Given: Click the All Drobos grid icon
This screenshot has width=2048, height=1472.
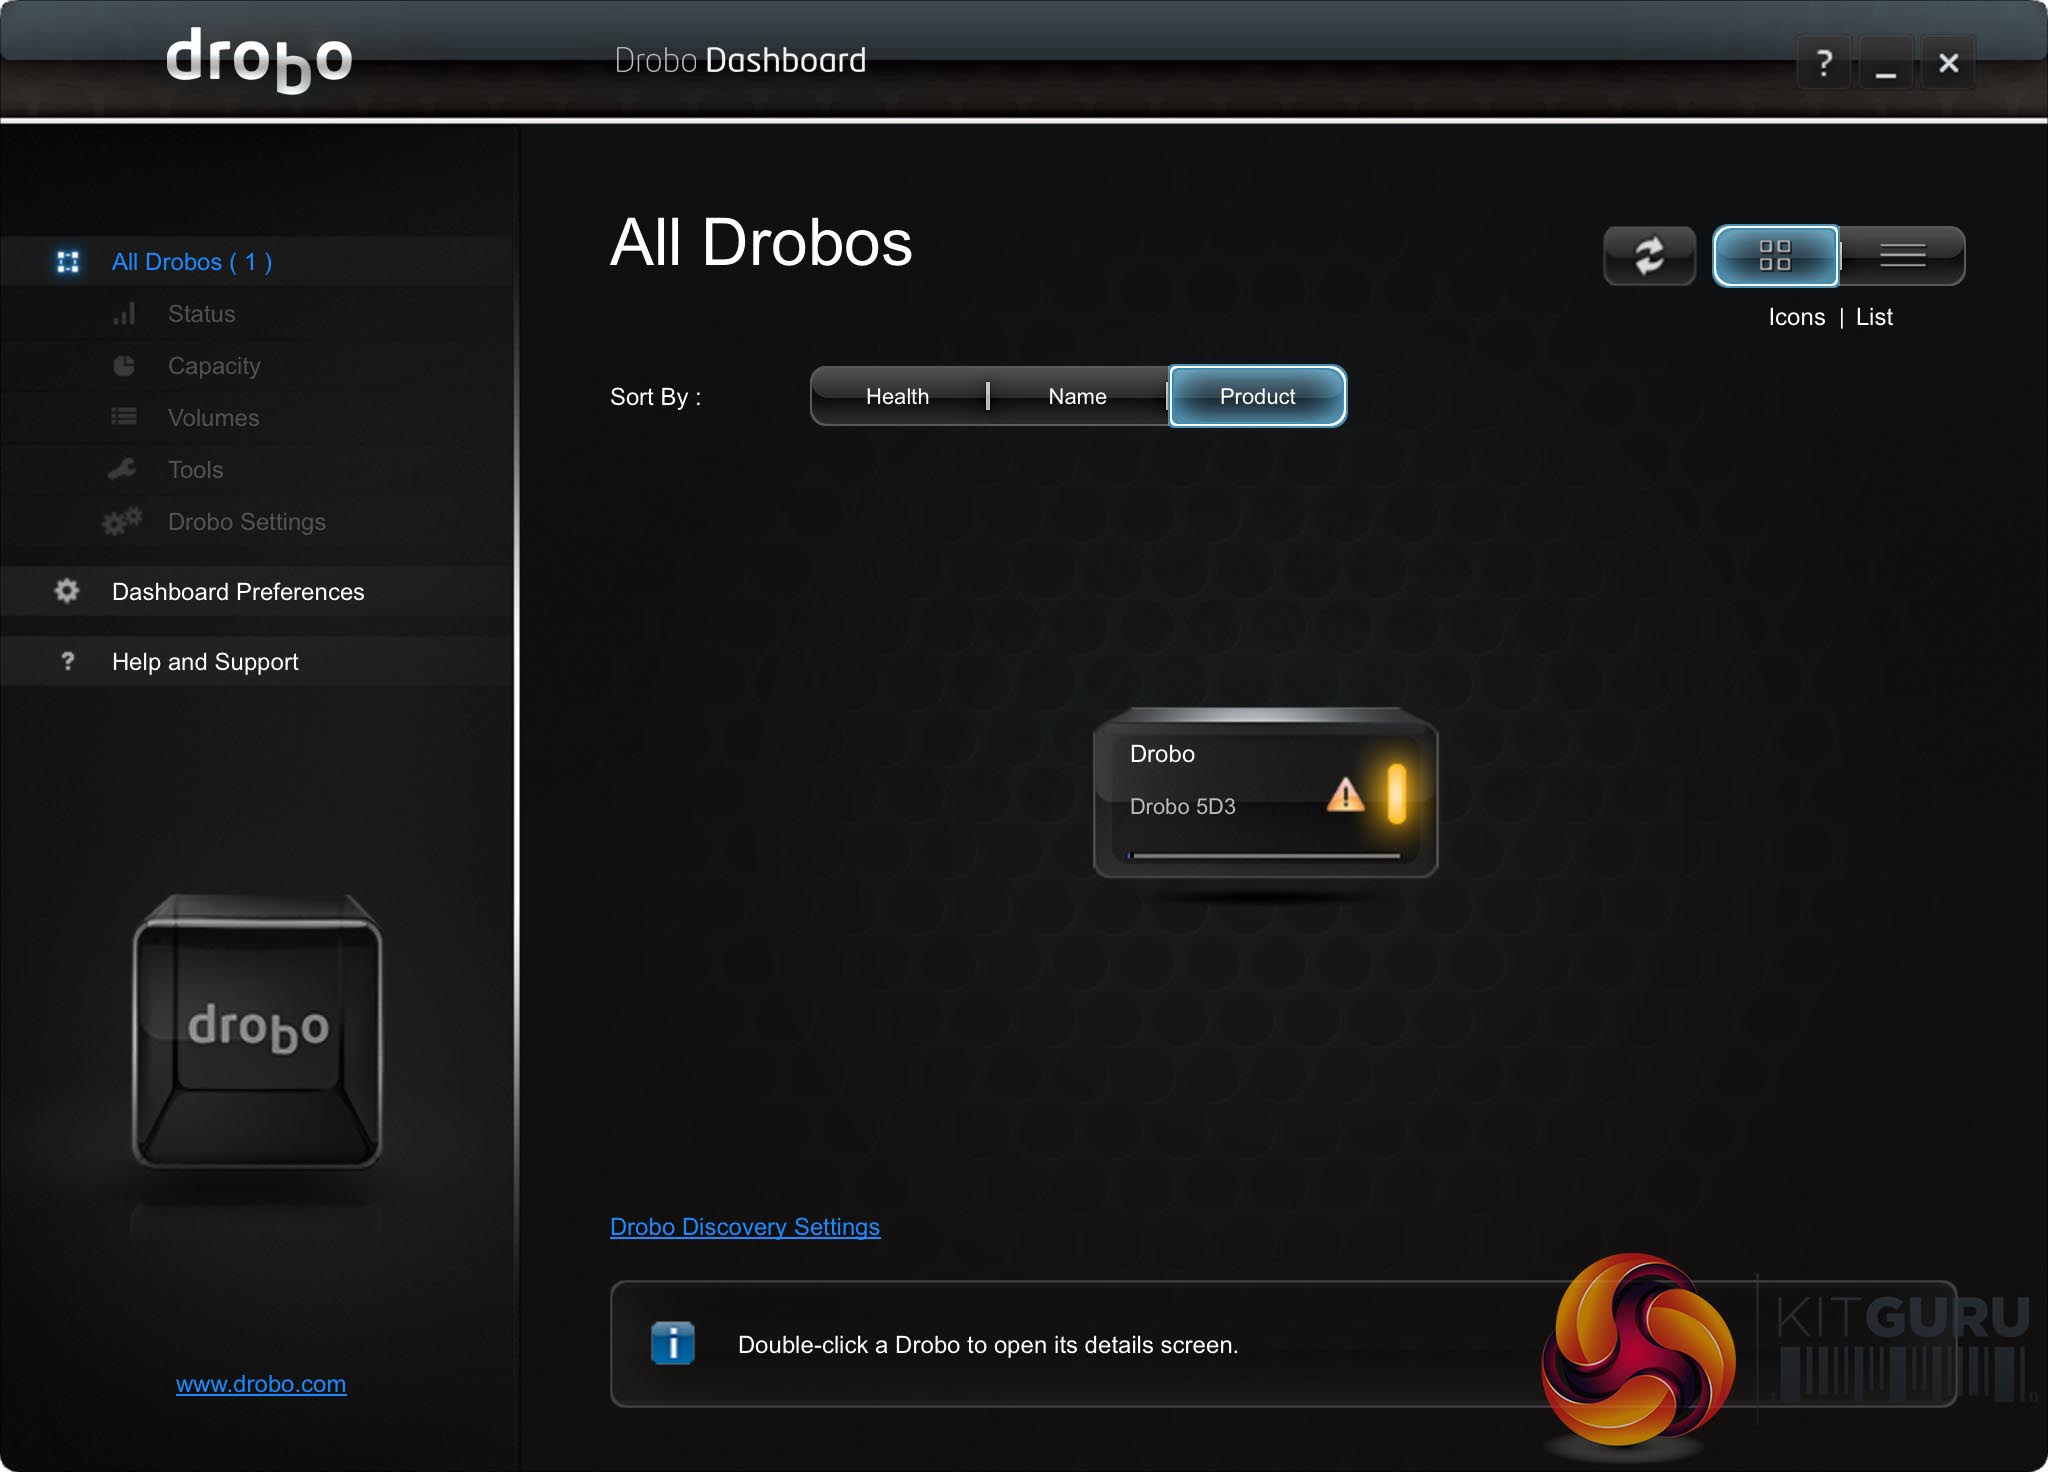Looking at the screenshot, I should 68,262.
